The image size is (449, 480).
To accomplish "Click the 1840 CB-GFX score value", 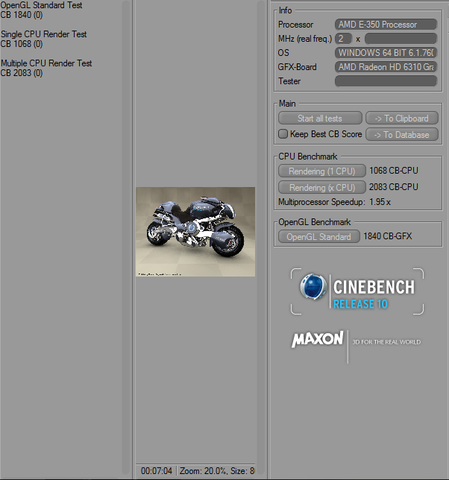I will 388,236.
